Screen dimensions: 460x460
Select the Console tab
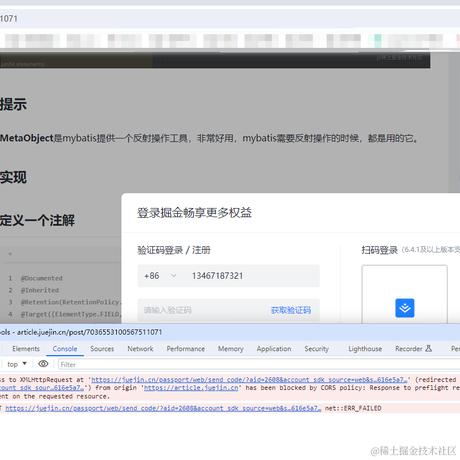65,349
